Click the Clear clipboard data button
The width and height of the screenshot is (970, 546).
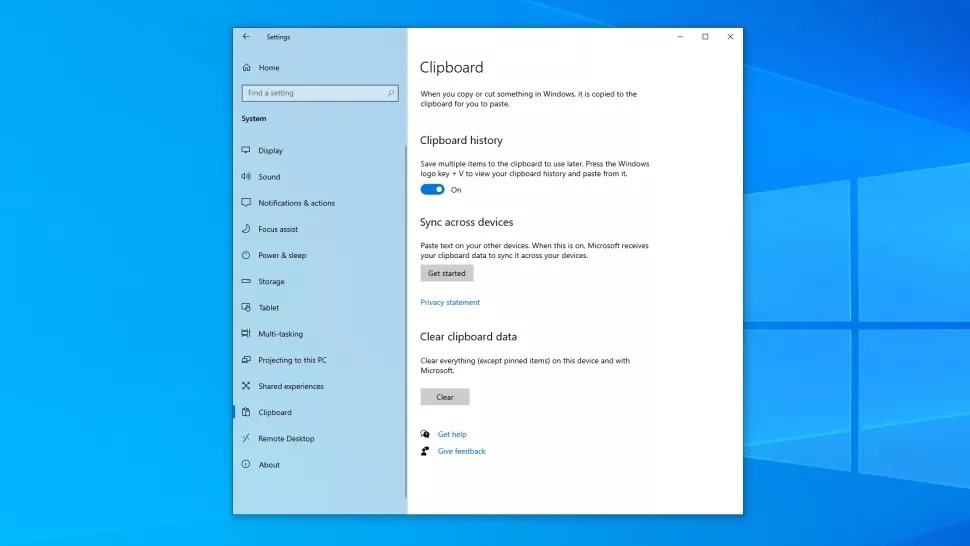[x=445, y=397]
